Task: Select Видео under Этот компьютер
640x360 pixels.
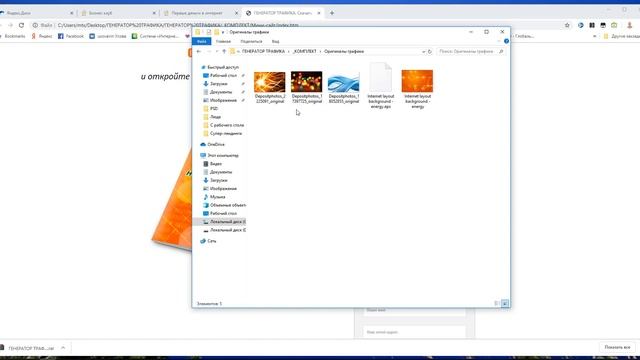Action: click(x=216, y=164)
